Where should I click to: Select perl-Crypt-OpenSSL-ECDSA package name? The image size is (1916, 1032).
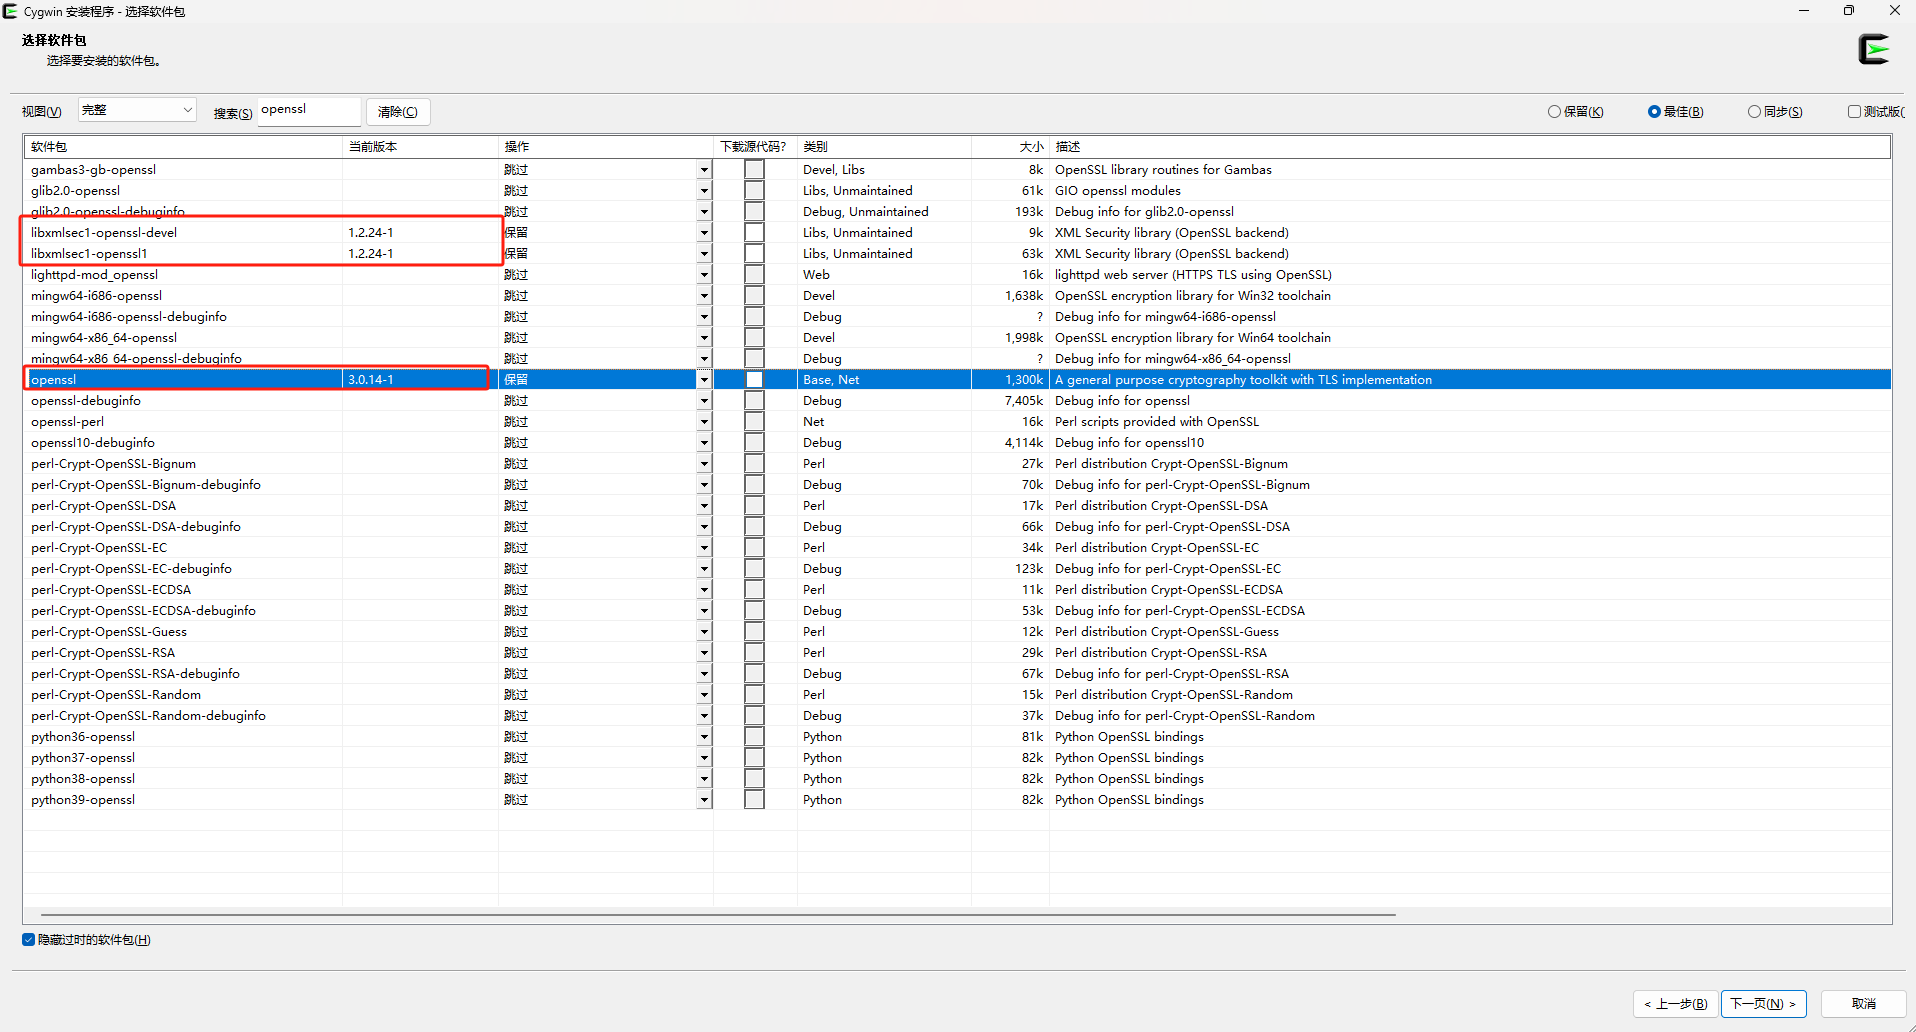coord(111,590)
